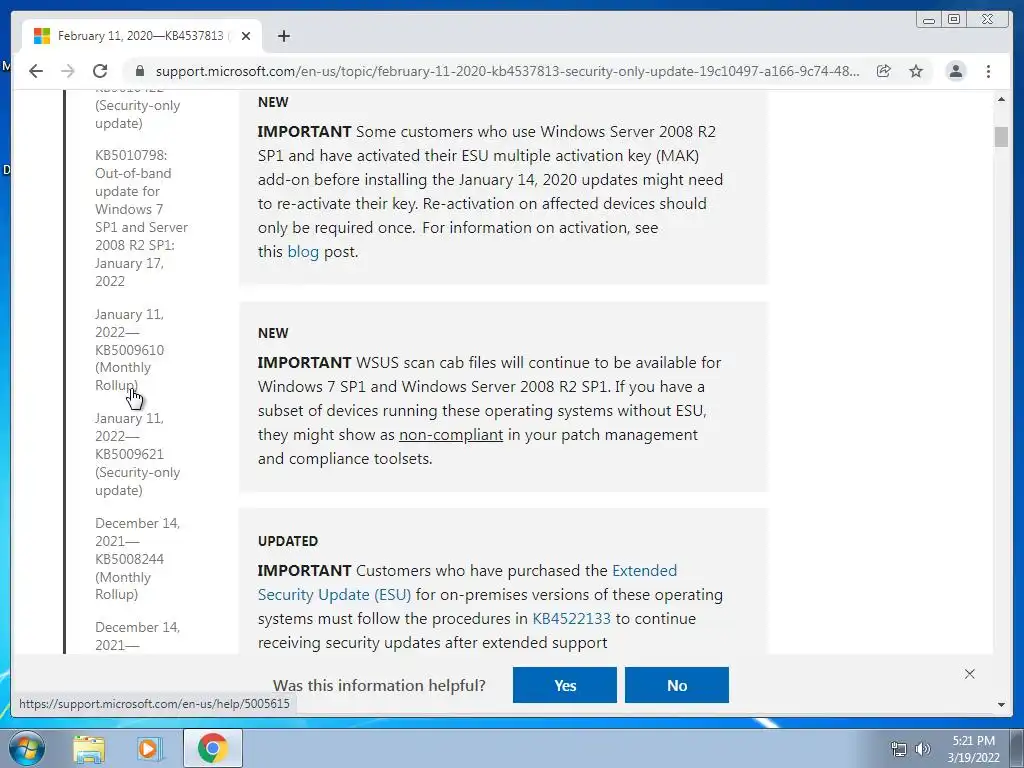Click page scrollbar up arrow
Viewport: 1024px width, 768px height.
1001,99
